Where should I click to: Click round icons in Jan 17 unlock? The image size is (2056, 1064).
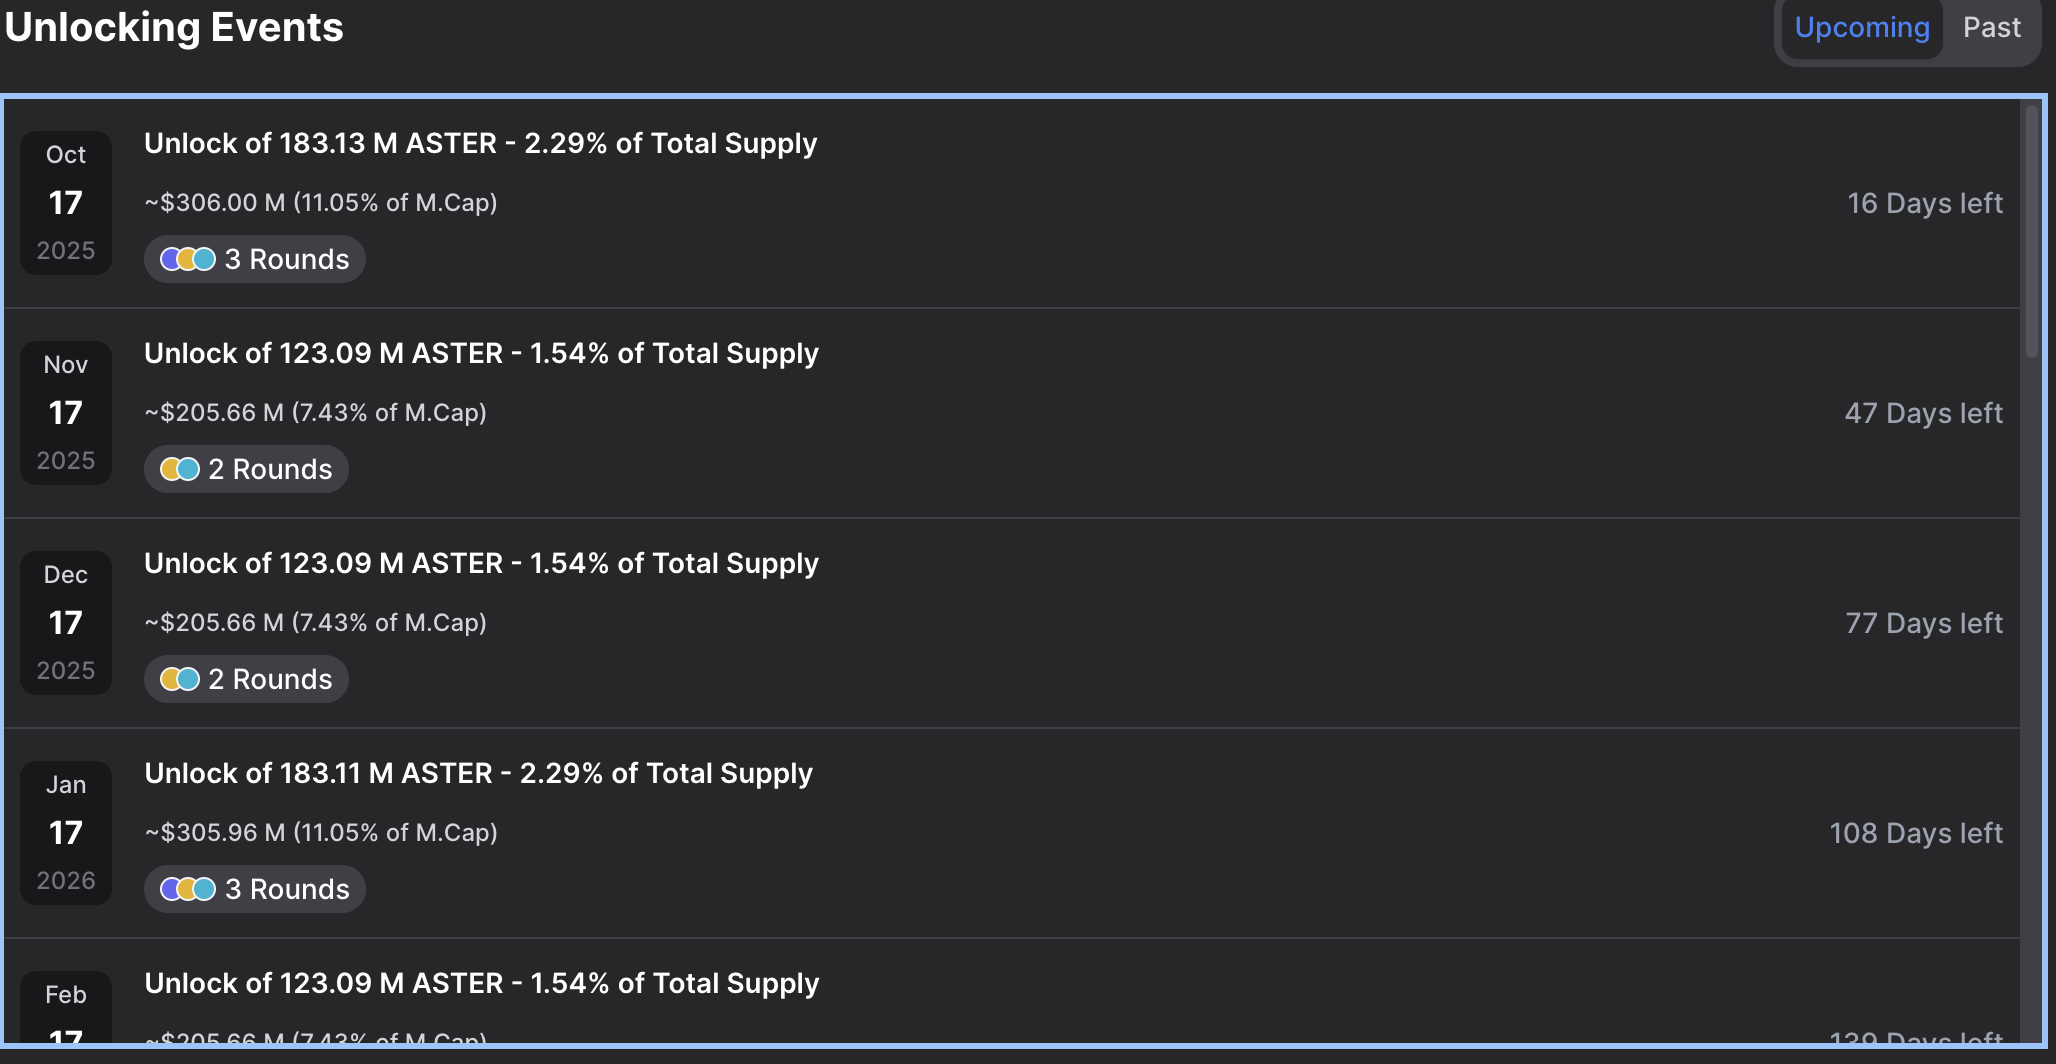pyautogui.click(x=188, y=889)
